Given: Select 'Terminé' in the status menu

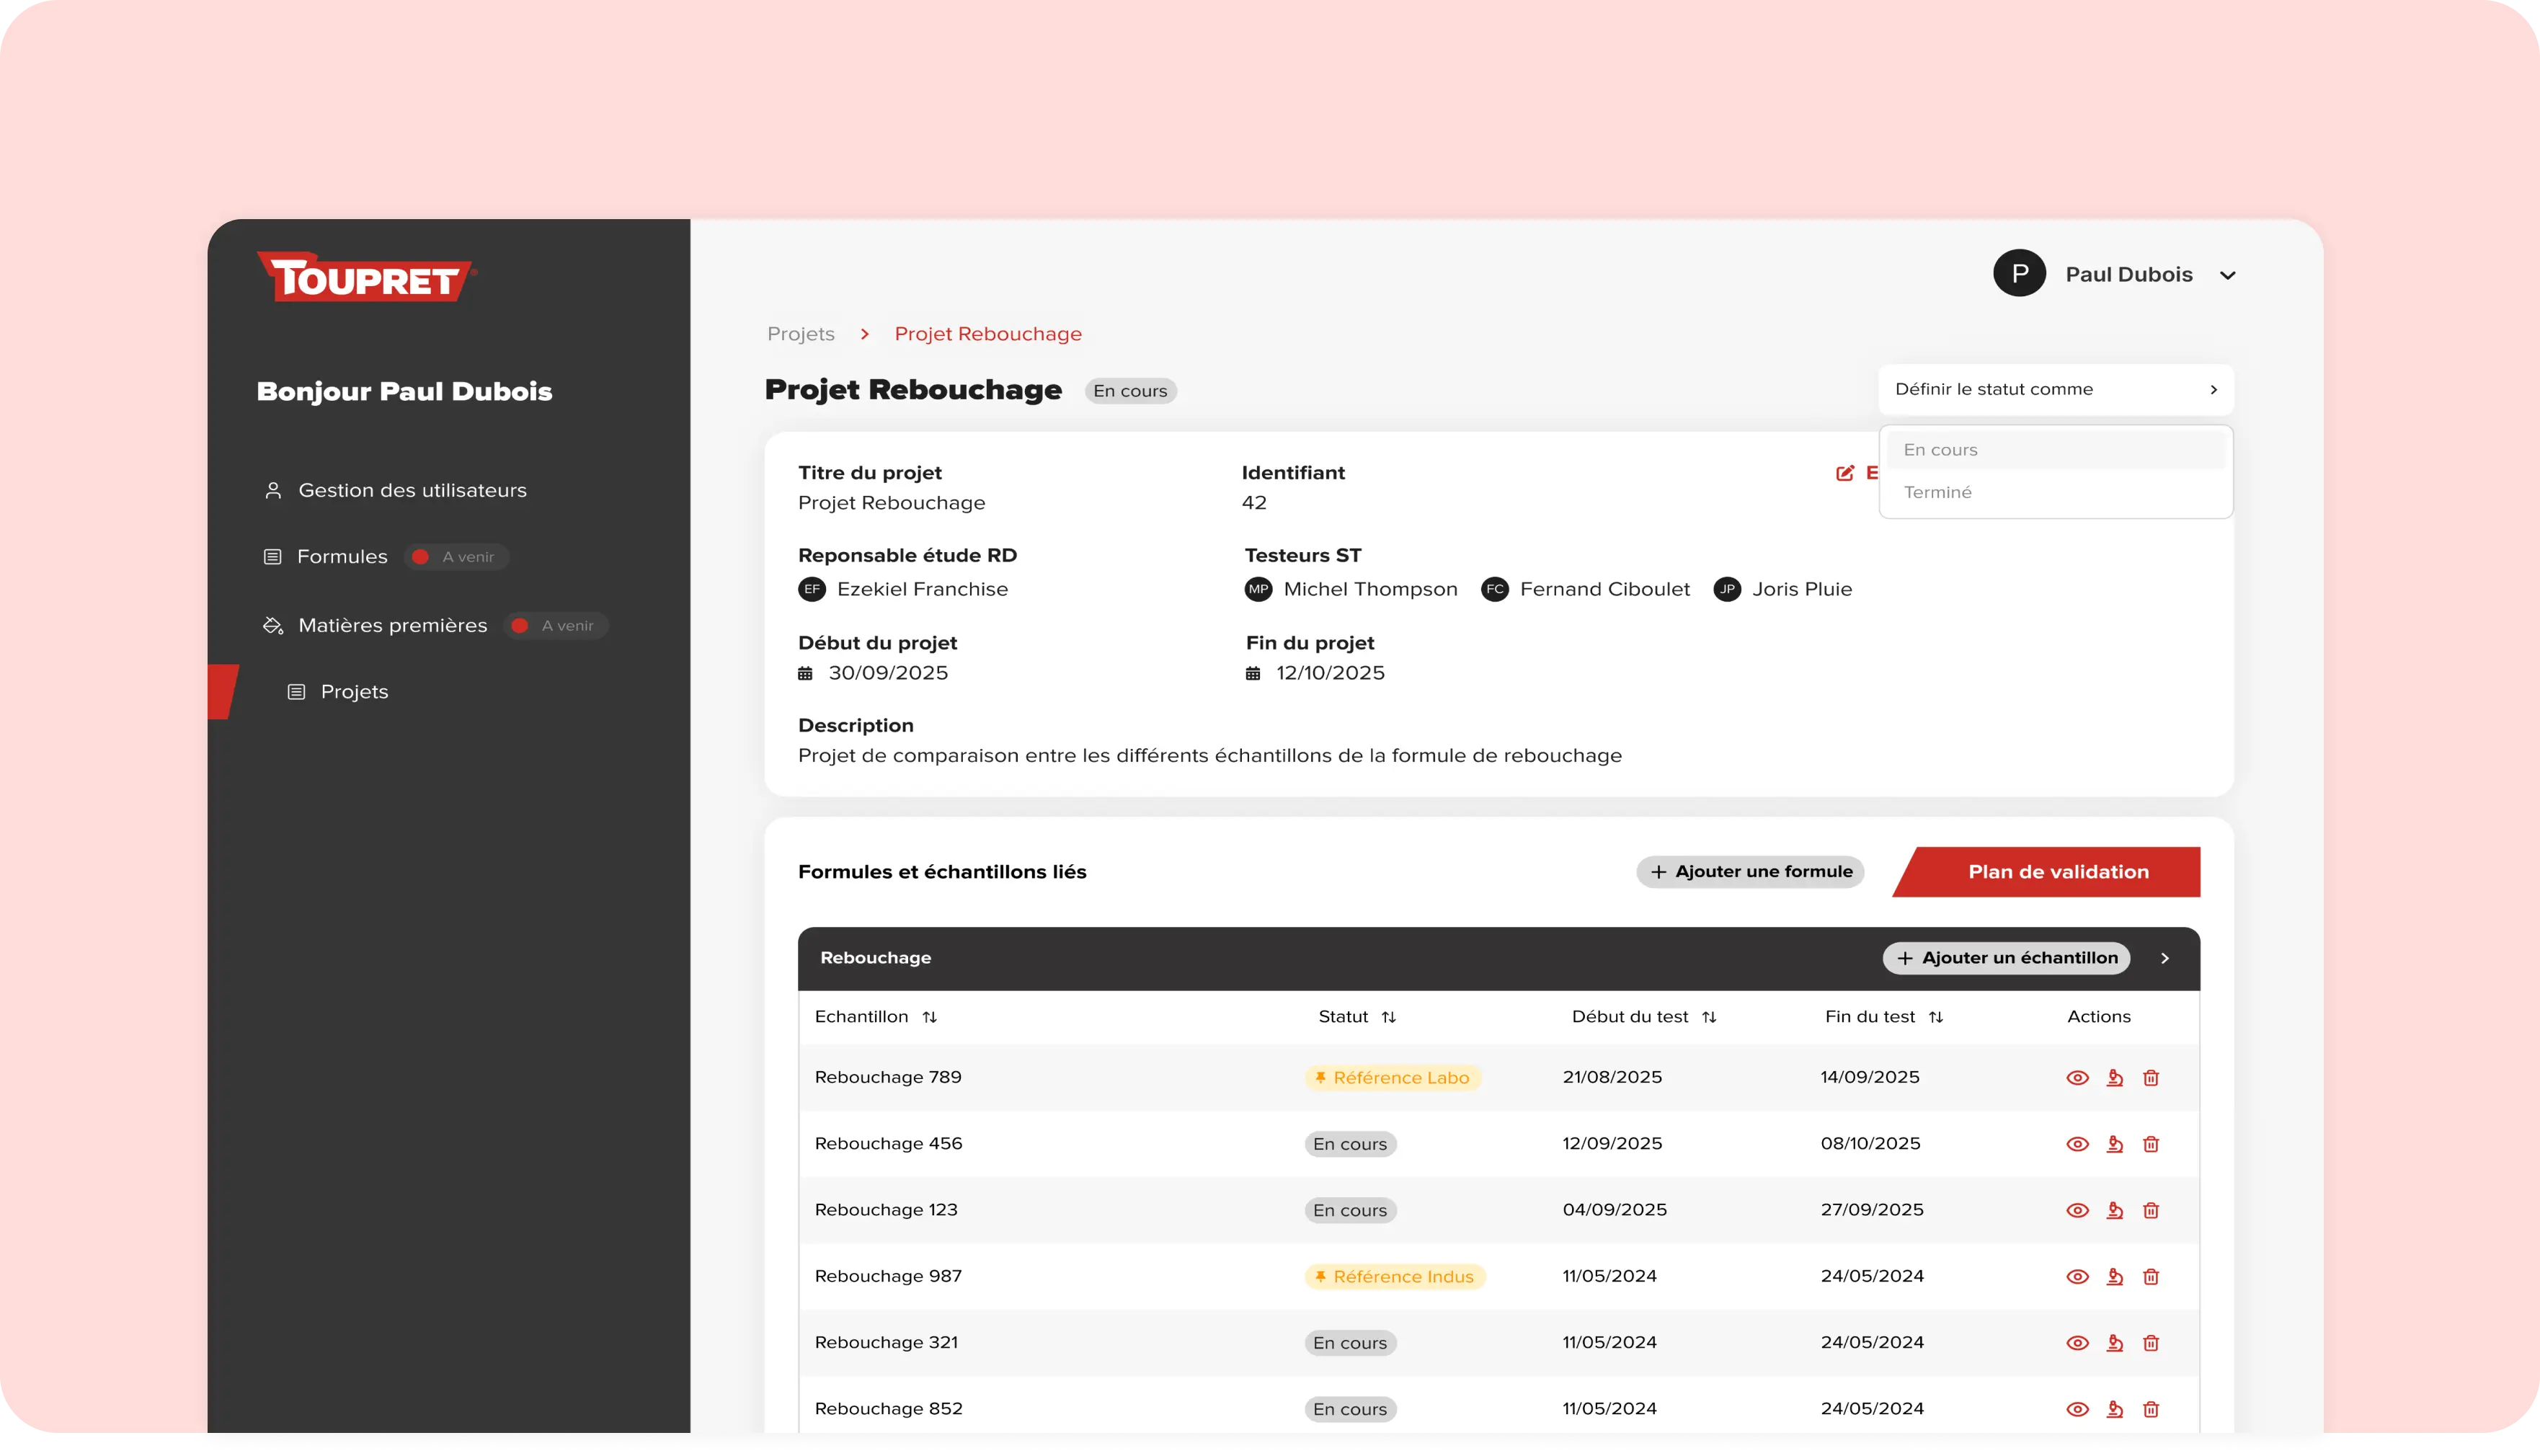Looking at the screenshot, I should [1938, 492].
